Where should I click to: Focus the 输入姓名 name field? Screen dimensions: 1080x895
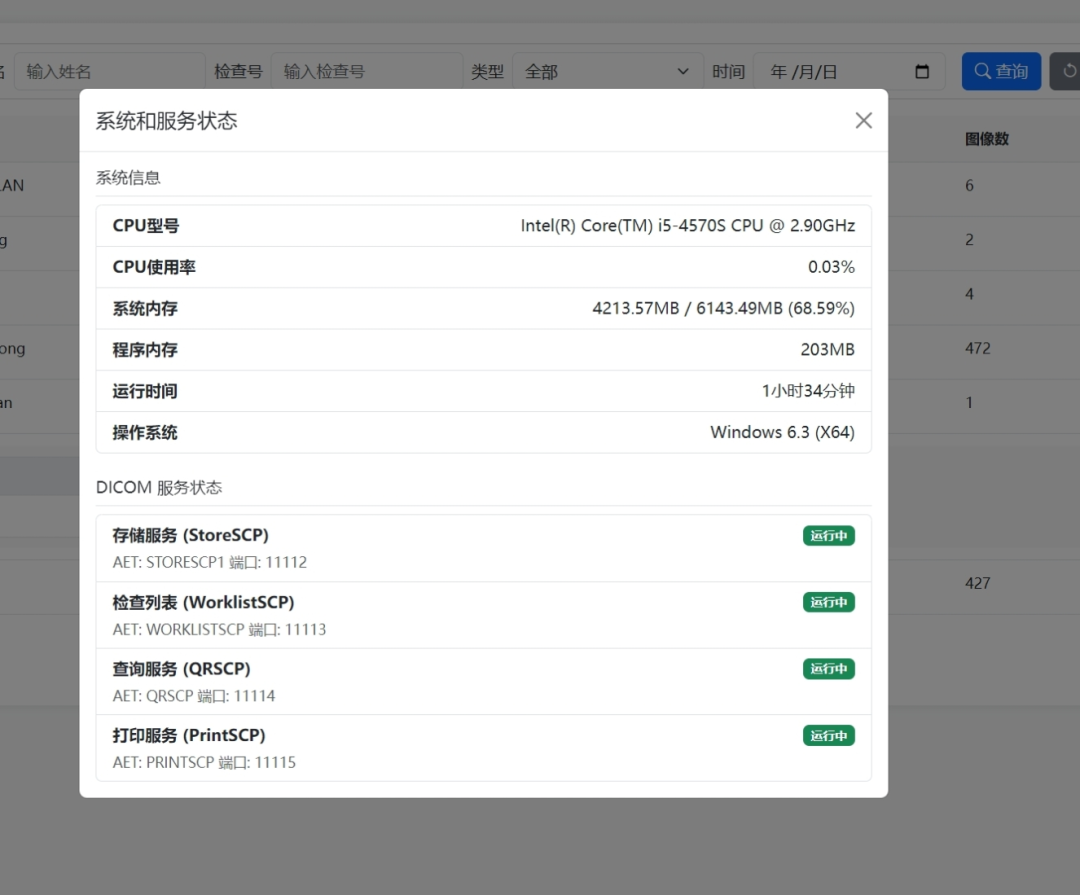point(108,72)
